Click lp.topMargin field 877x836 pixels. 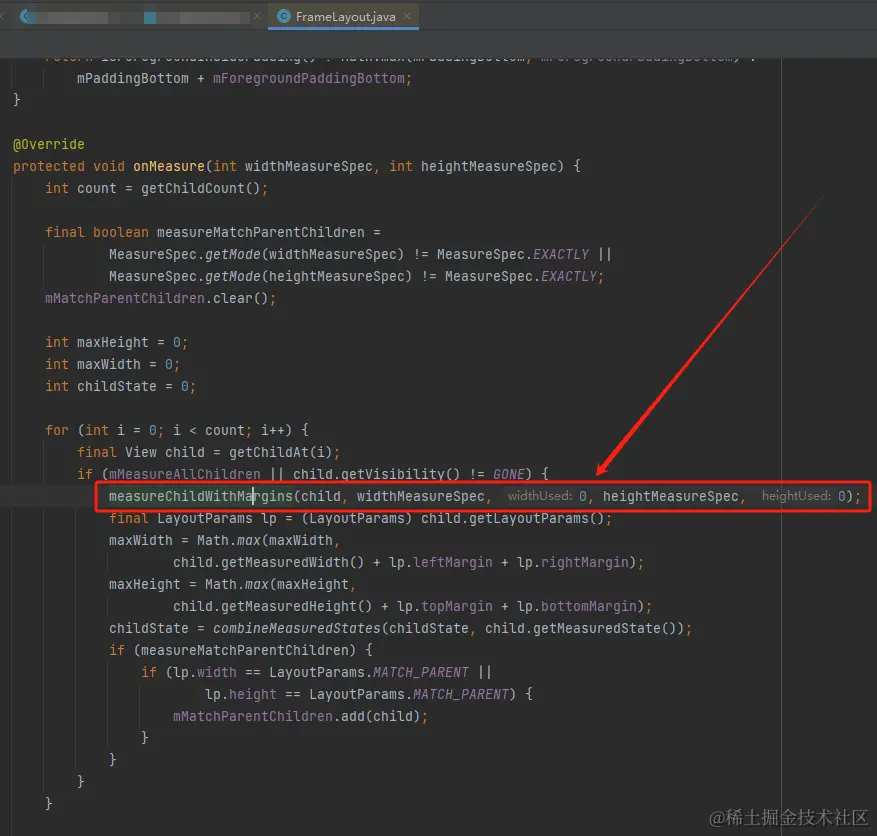(x=445, y=606)
